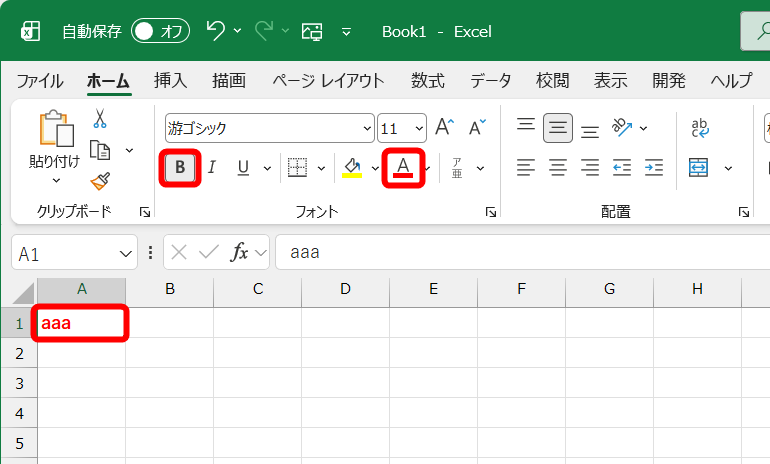Click the Borders icon

pos(298,167)
